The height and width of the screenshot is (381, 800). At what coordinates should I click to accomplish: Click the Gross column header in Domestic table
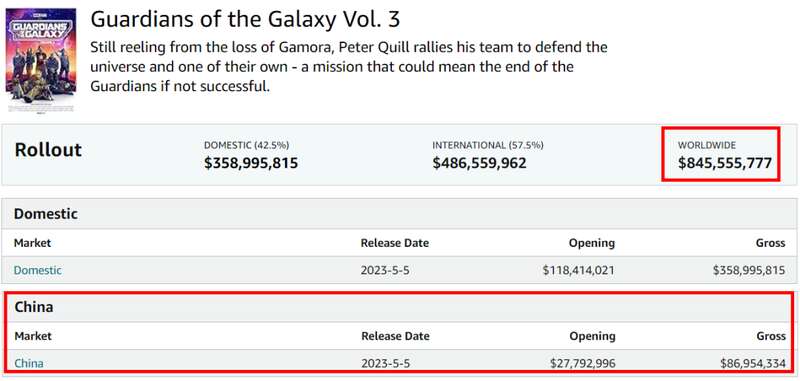tap(770, 243)
